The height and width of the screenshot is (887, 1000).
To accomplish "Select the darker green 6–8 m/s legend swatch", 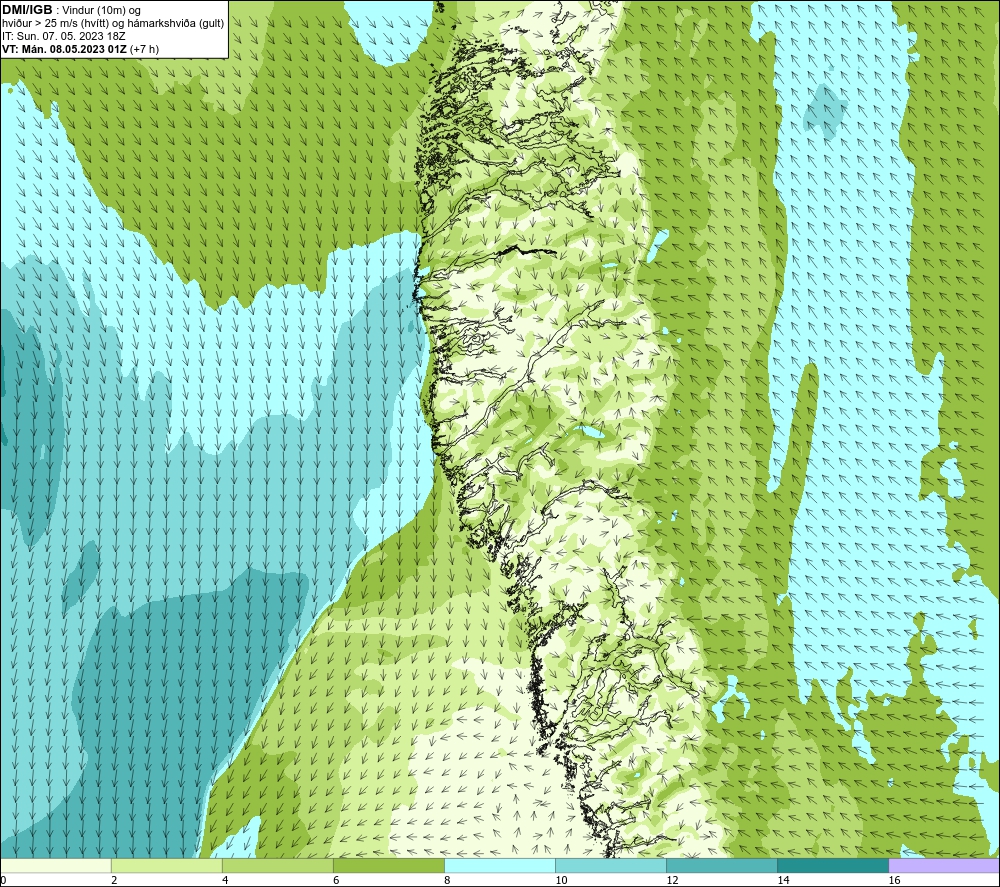I will (389, 866).
